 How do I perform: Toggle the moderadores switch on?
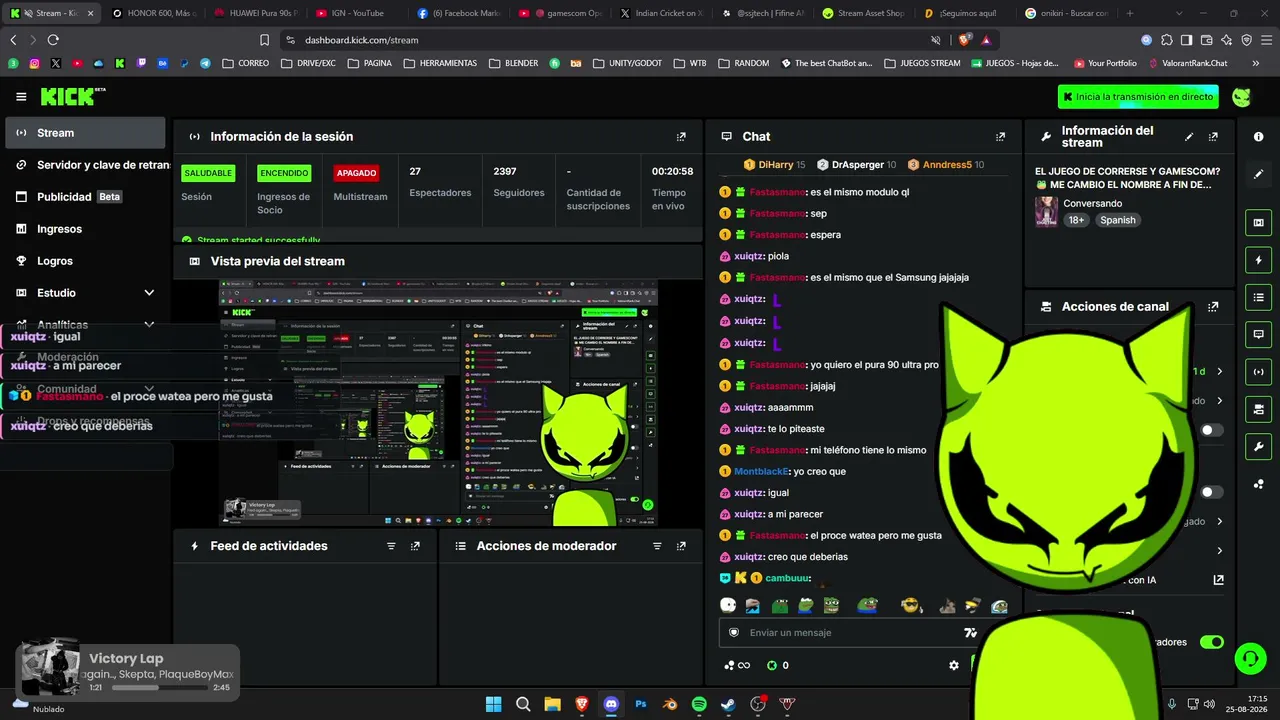(x=1211, y=642)
